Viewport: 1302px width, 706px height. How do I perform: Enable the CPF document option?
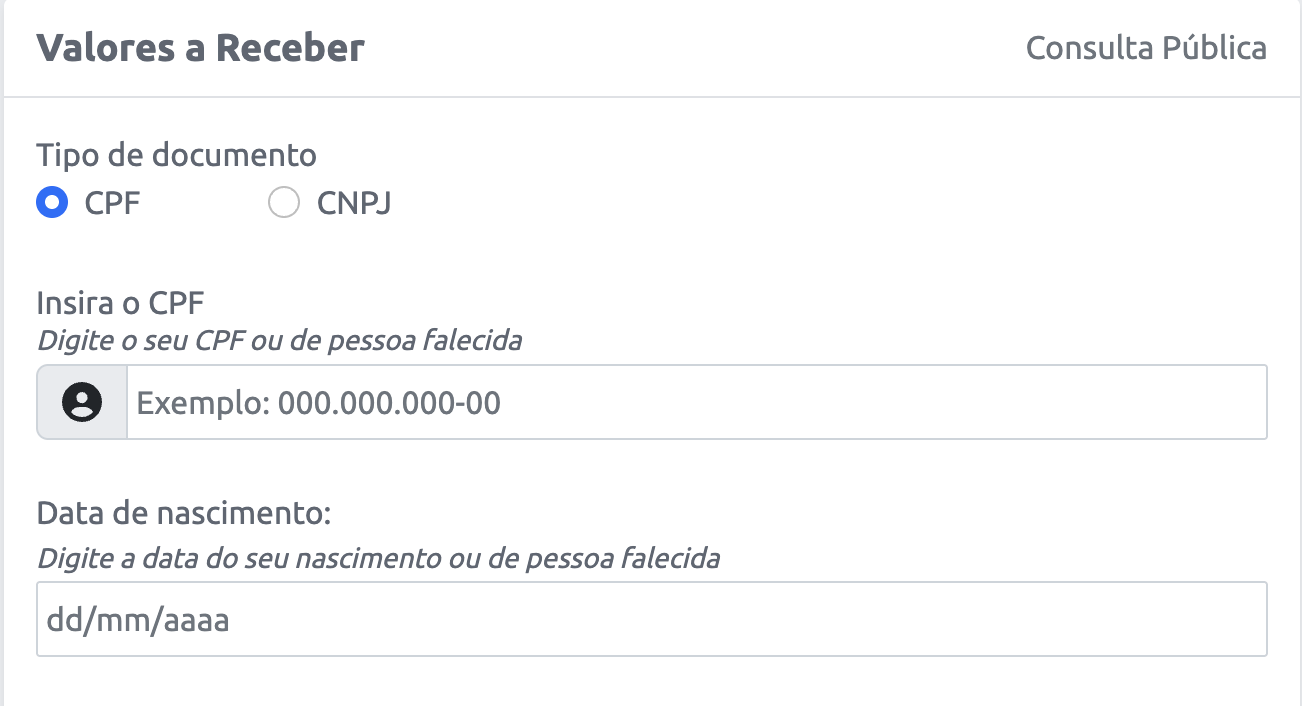[53, 203]
